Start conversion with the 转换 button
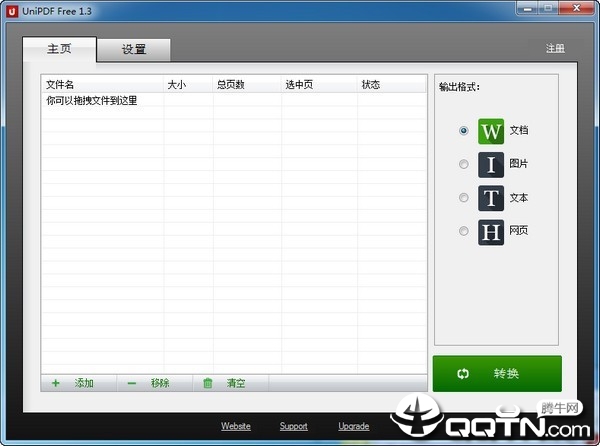600x446 pixels. coord(497,373)
